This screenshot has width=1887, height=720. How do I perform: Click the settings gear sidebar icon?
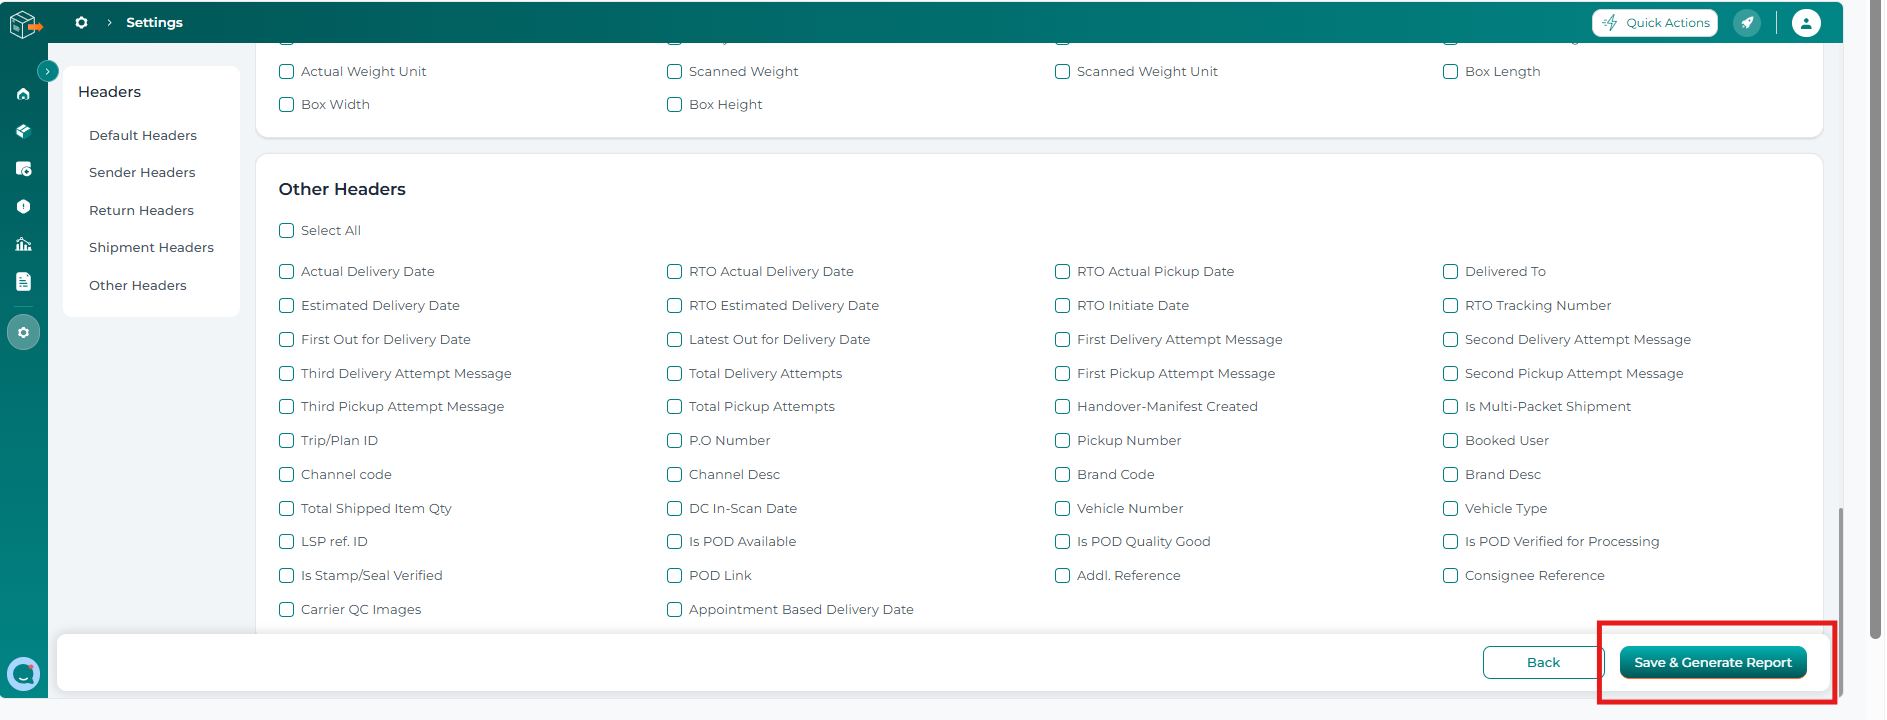pyautogui.click(x=23, y=332)
